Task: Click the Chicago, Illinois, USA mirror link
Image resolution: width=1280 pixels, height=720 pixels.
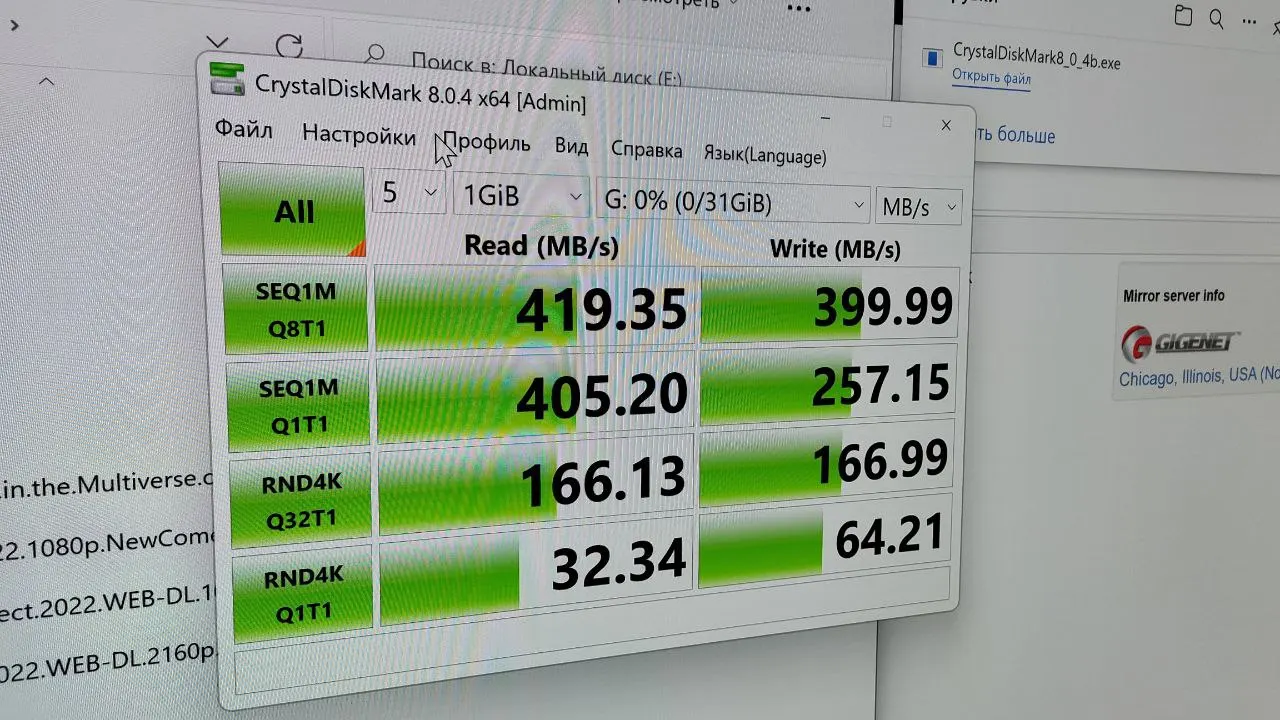Action: coord(1199,377)
